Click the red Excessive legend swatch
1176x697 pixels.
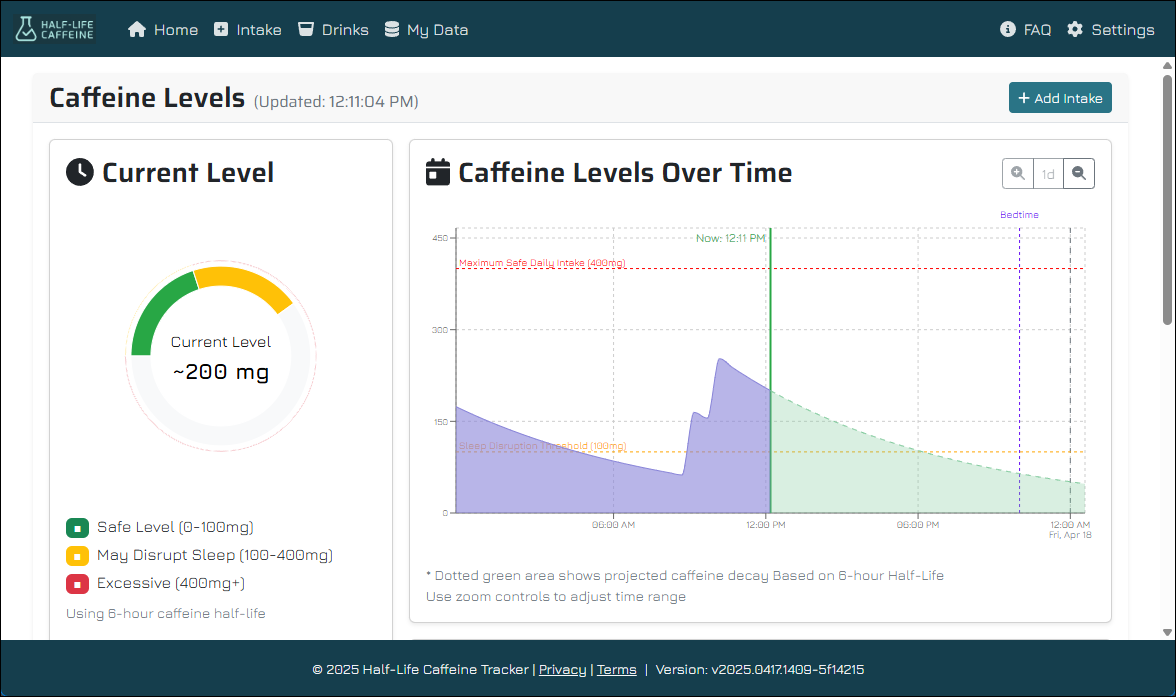(x=78, y=583)
